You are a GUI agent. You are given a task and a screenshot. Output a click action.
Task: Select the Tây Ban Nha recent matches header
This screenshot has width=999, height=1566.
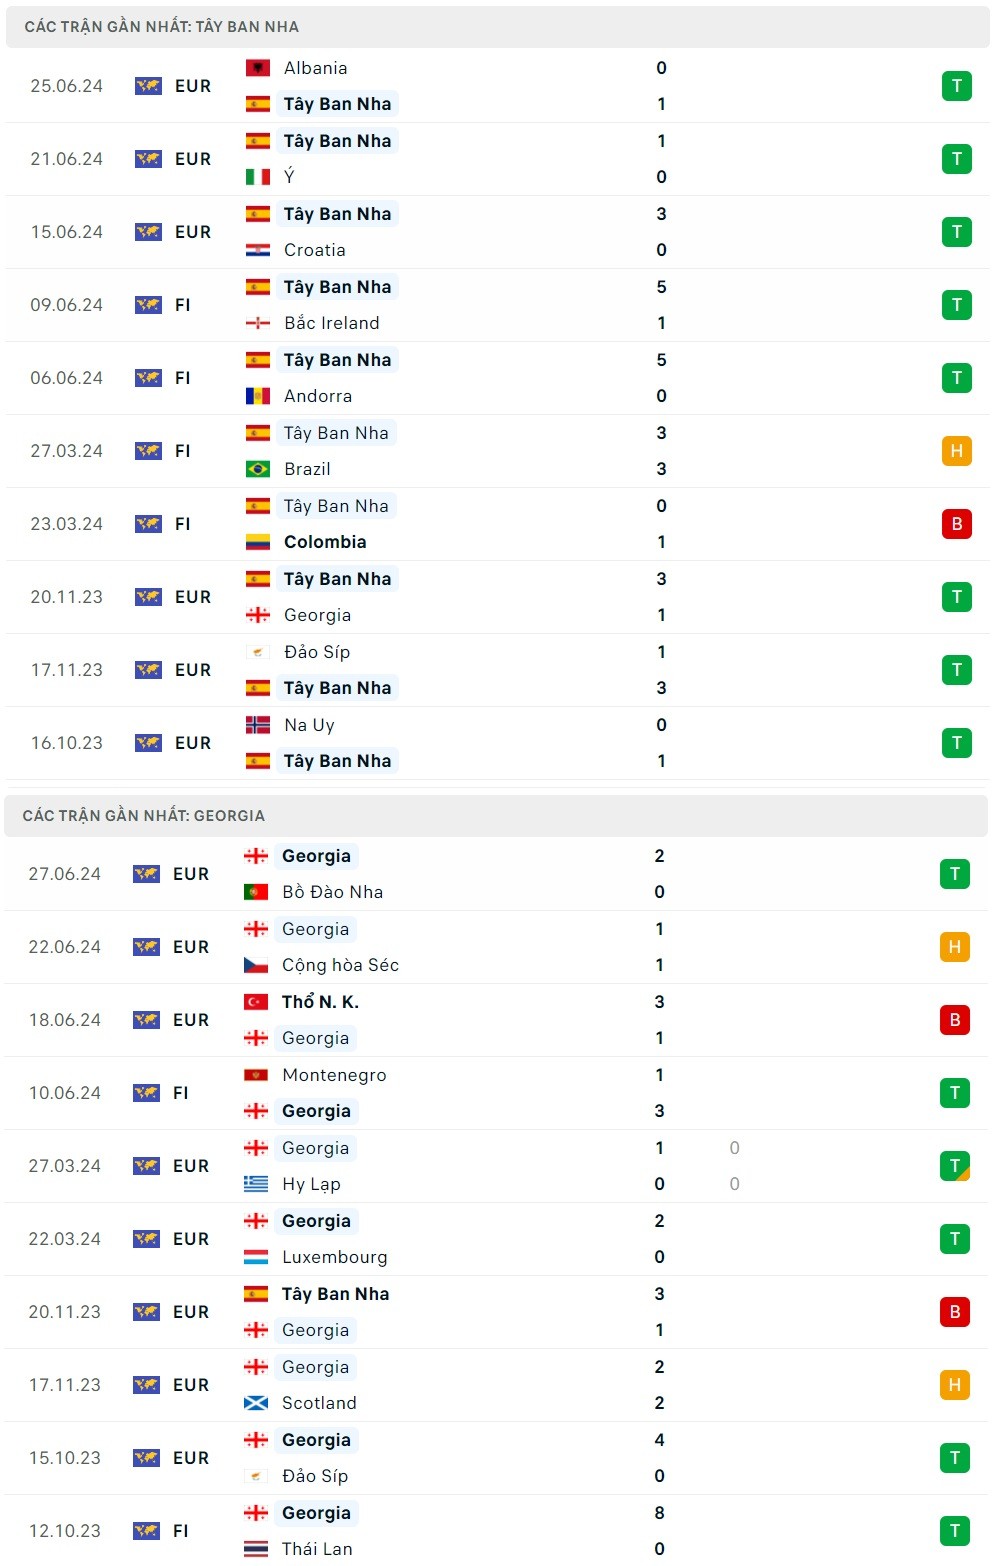(x=162, y=27)
